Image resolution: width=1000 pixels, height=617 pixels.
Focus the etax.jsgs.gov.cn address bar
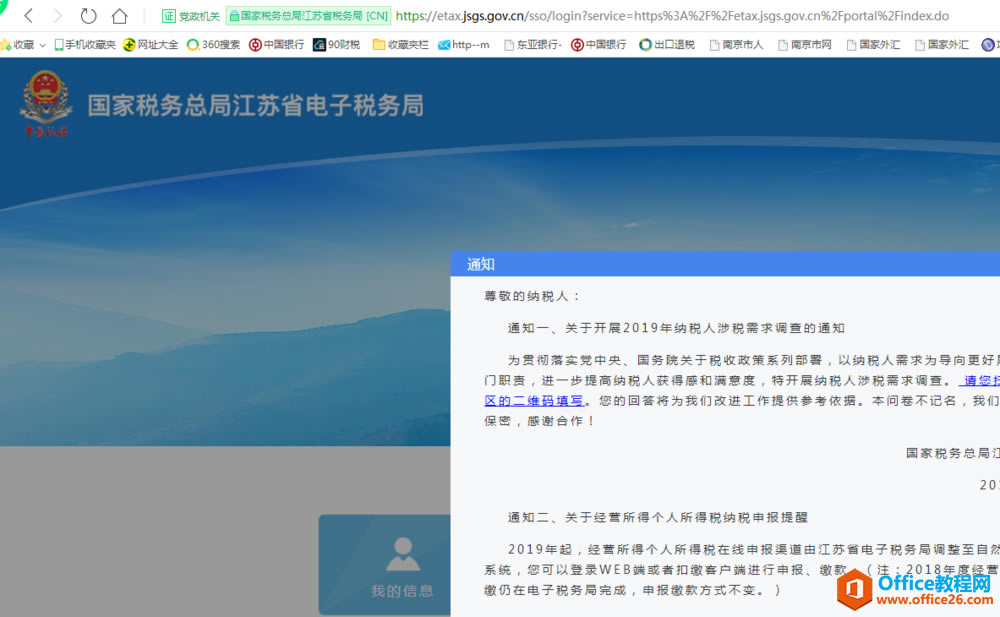[x=672, y=15]
